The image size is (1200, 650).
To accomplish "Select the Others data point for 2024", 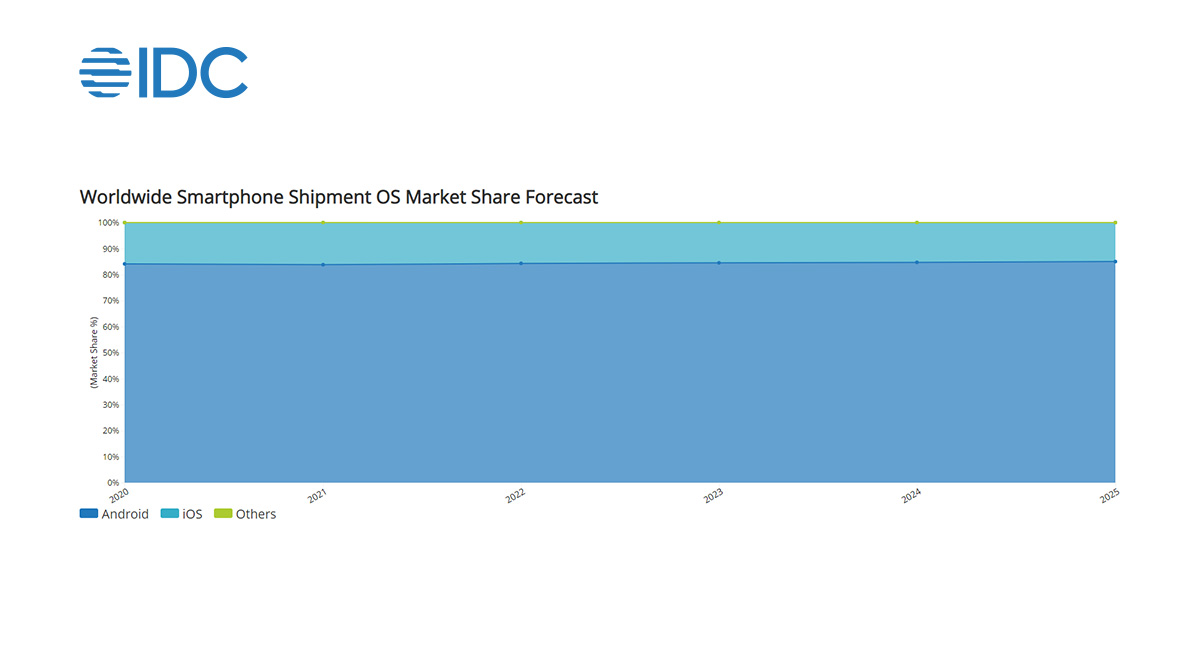I will pos(917,222).
